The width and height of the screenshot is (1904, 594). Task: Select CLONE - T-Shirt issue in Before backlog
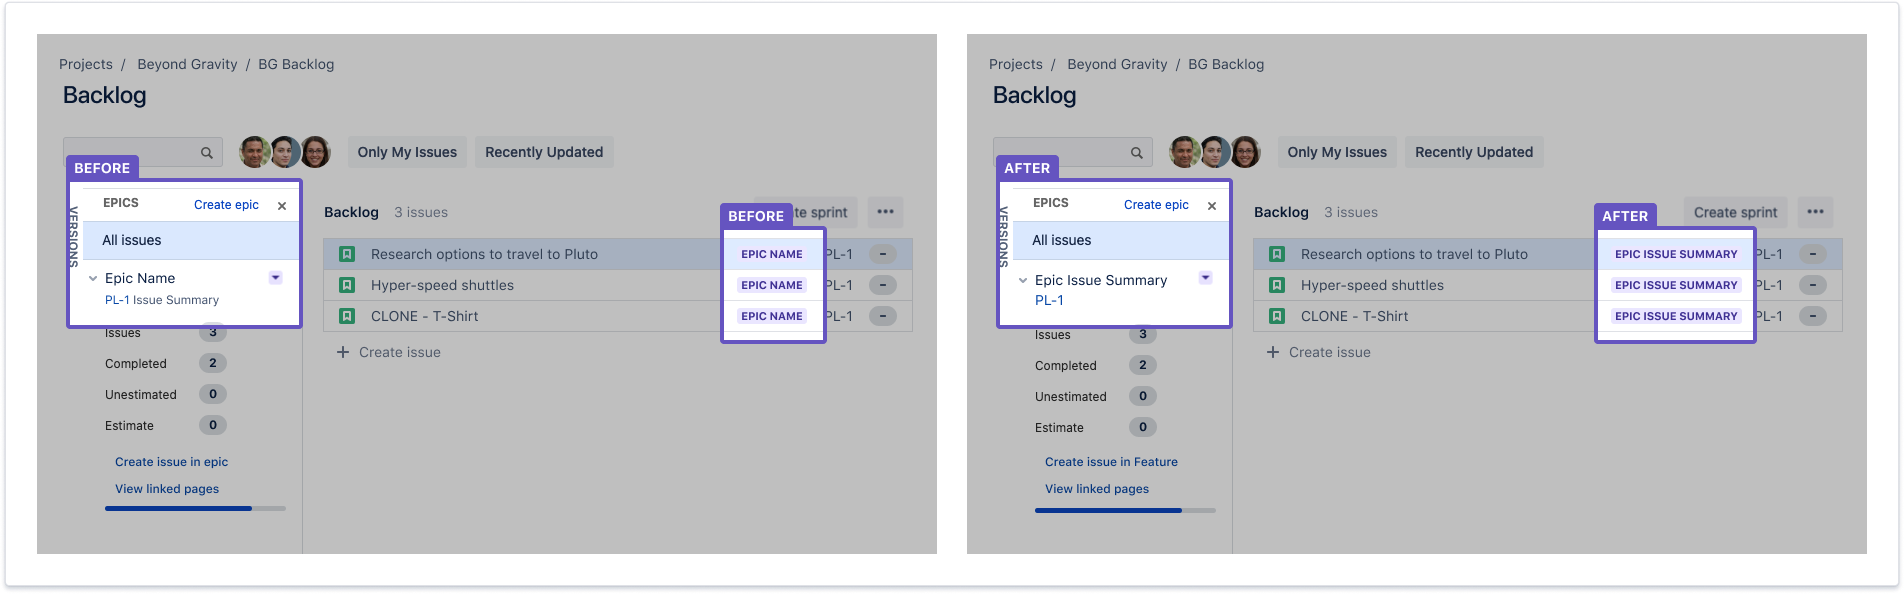pos(618,316)
